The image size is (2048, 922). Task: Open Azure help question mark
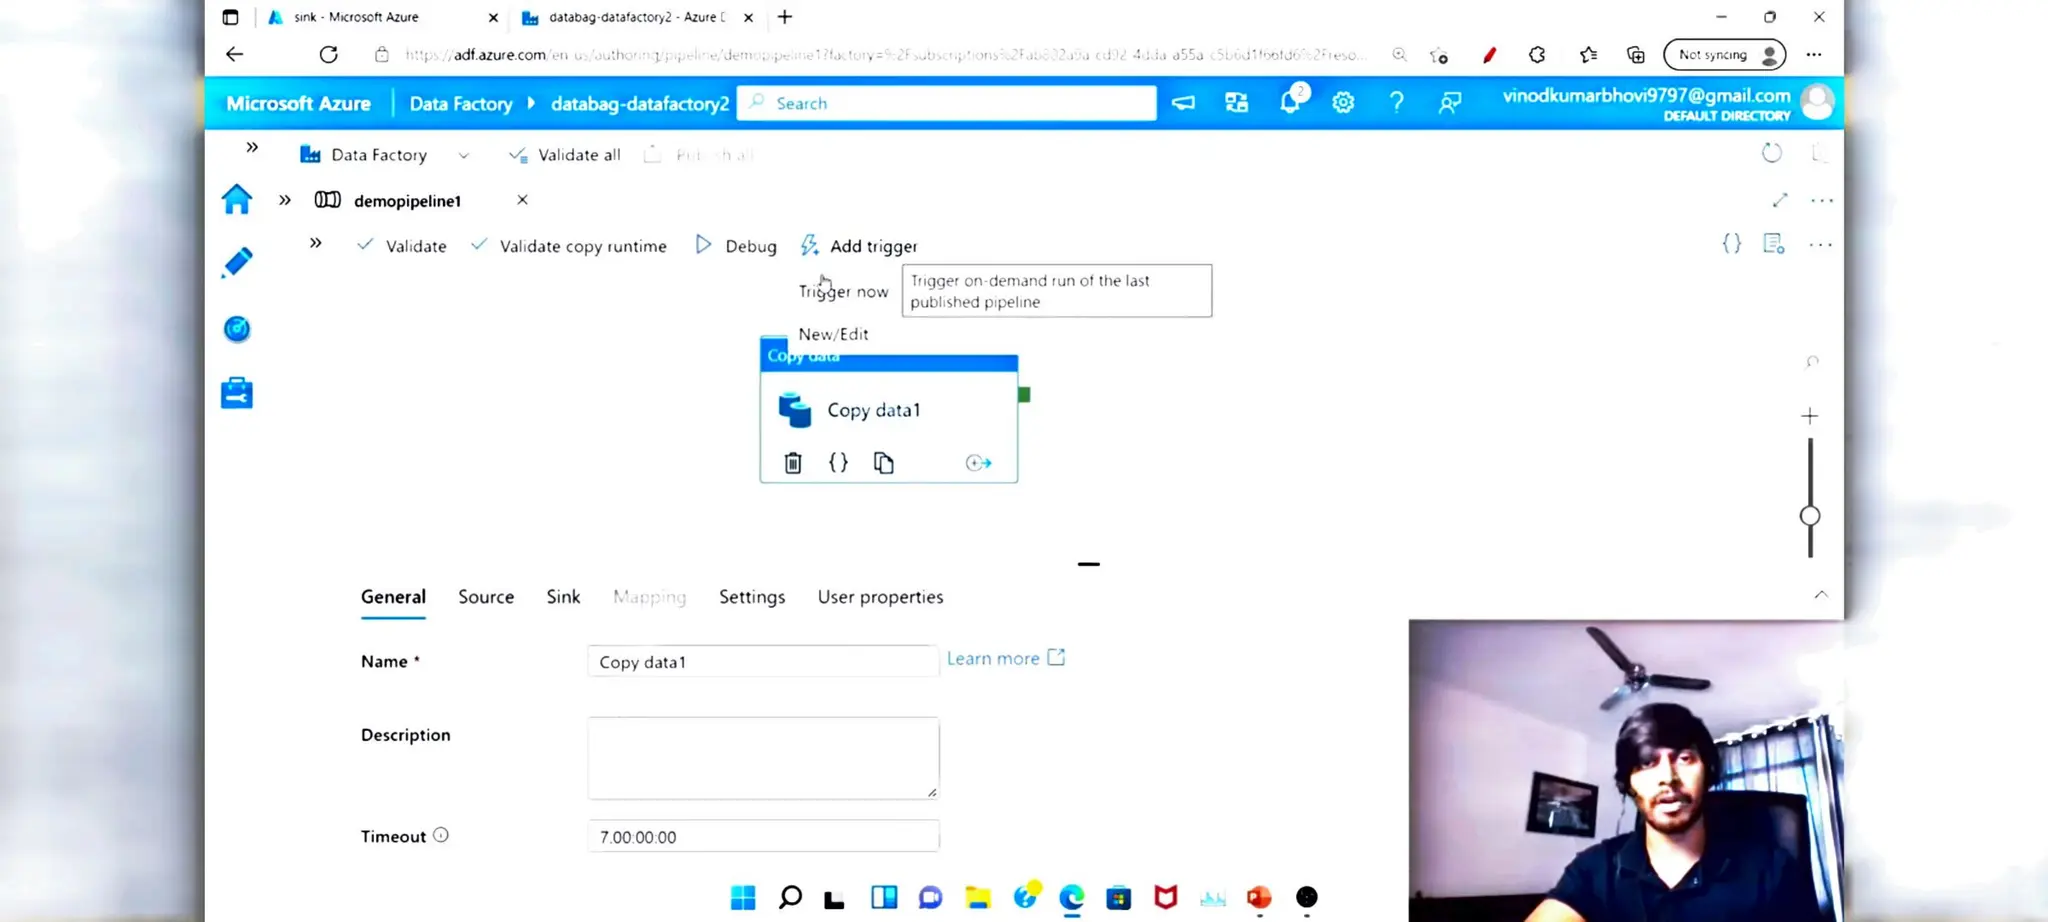(1396, 102)
